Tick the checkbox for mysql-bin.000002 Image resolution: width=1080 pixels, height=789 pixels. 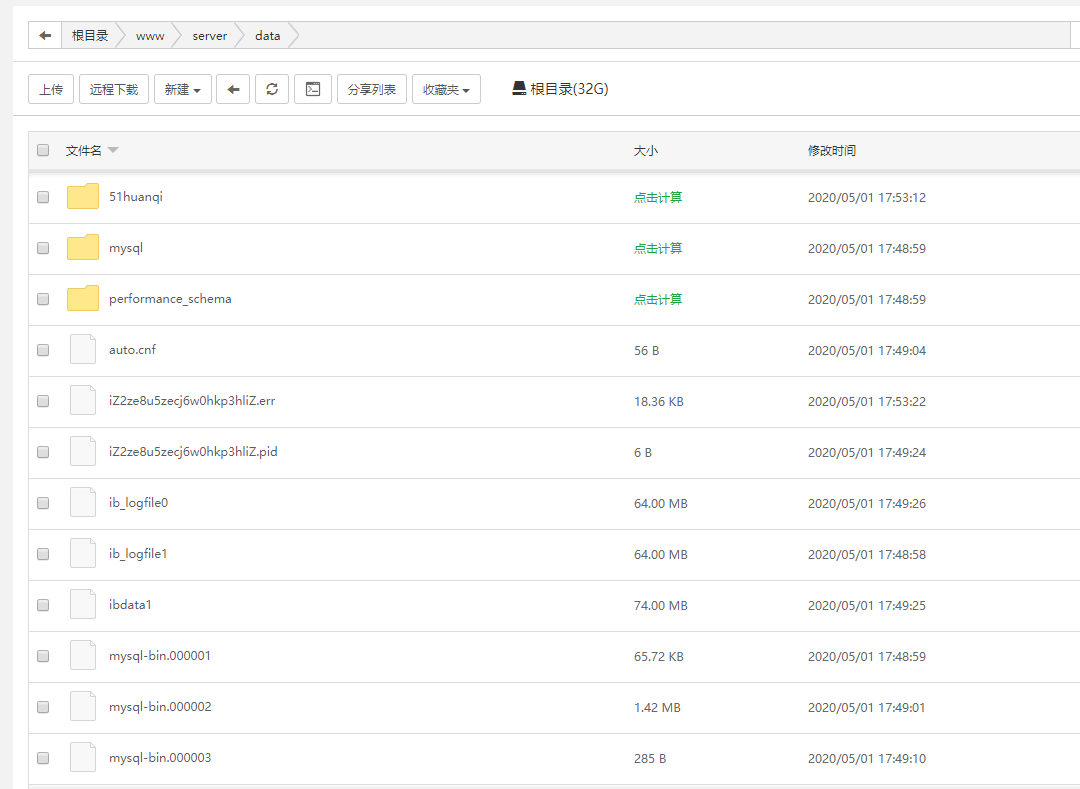tap(43, 707)
